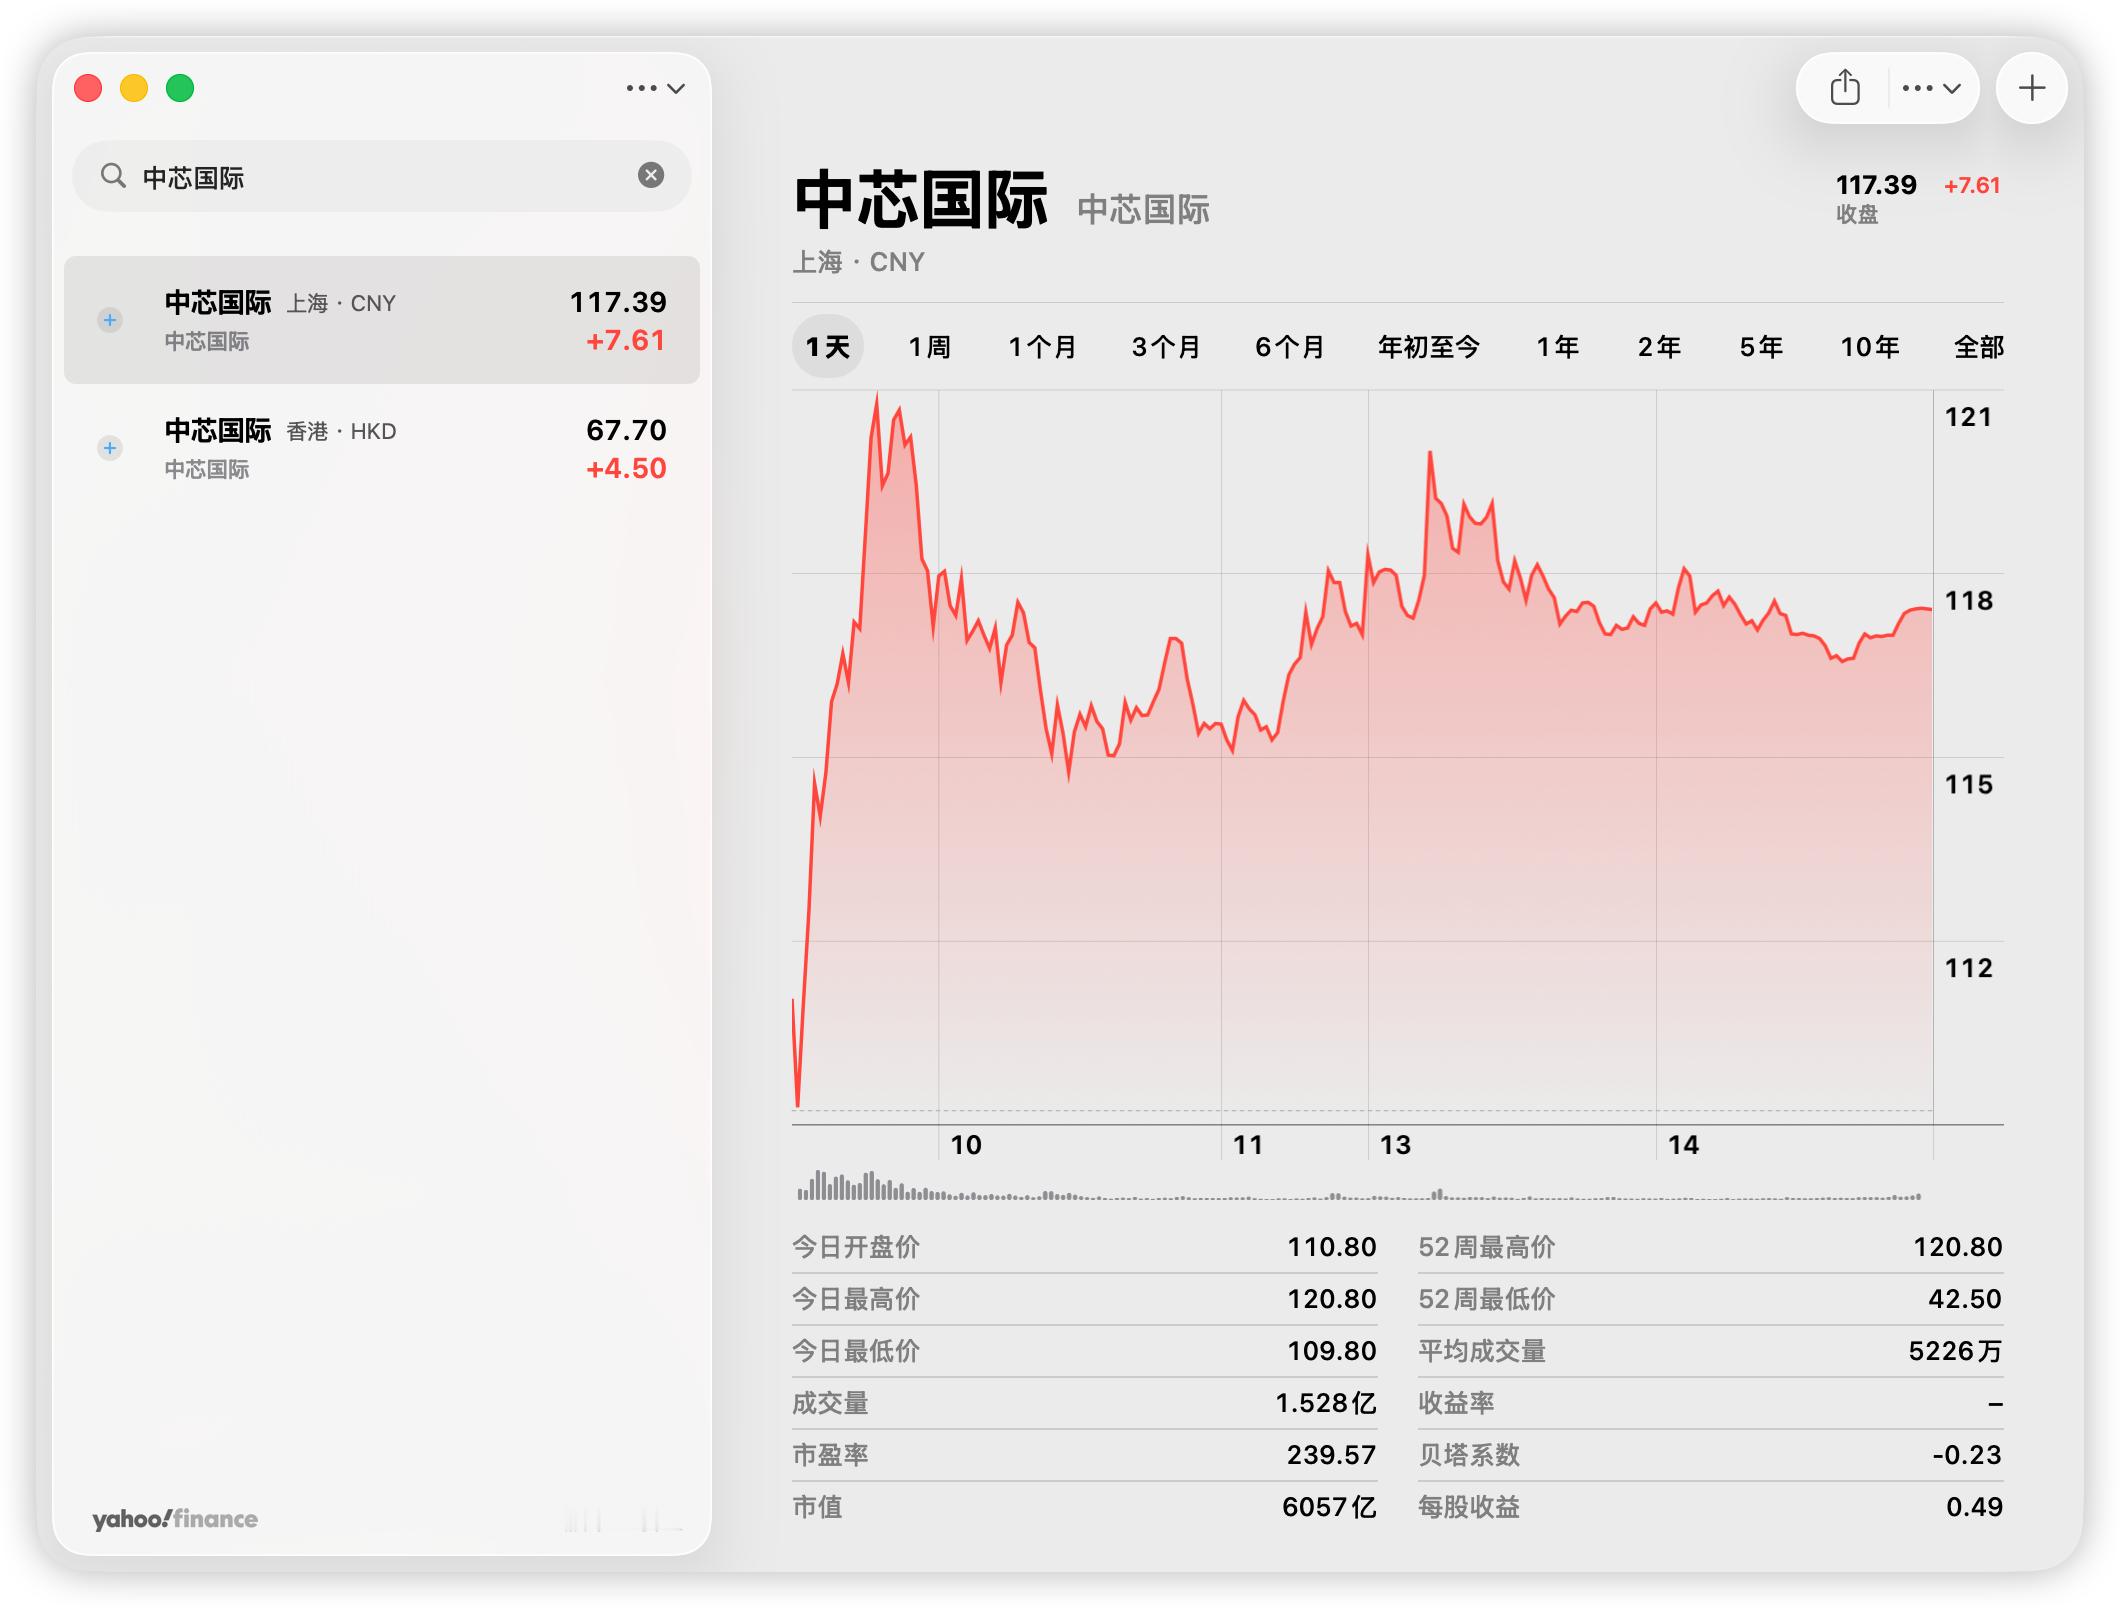This screenshot has width=2120, height=1608.
Task: Open the top-right more options dropdown
Action: tap(1931, 88)
